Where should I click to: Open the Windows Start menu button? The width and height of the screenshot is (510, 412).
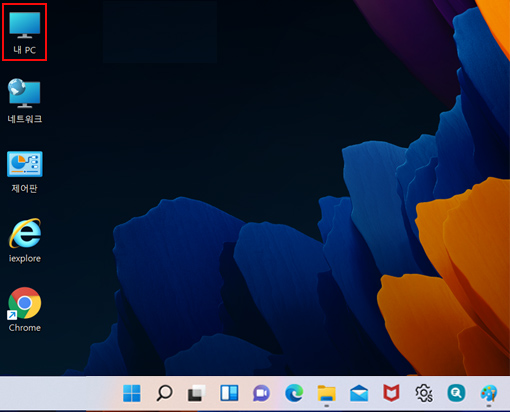pos(132,393)
